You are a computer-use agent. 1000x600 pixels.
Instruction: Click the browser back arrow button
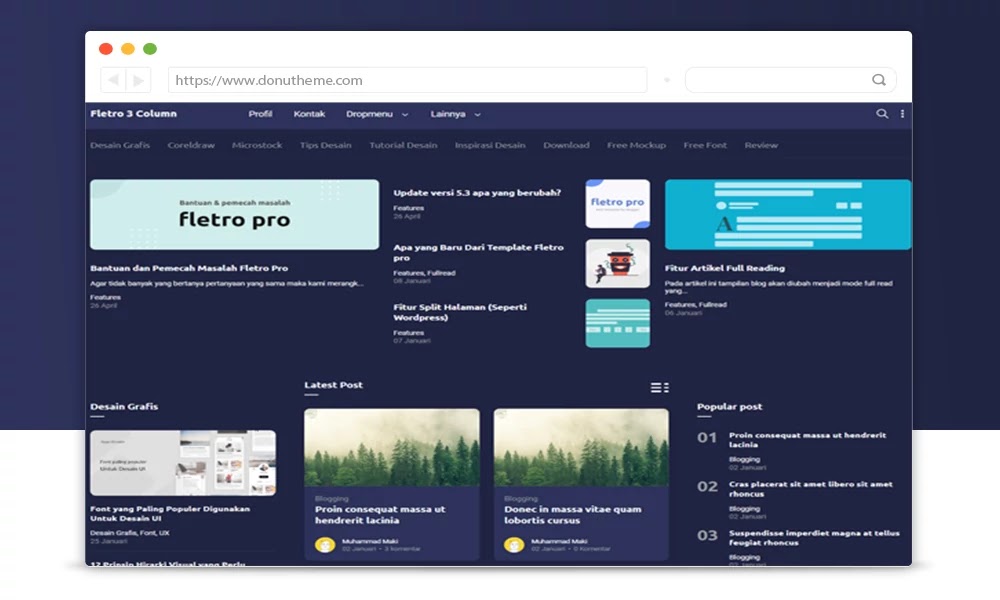pos(113,80)
